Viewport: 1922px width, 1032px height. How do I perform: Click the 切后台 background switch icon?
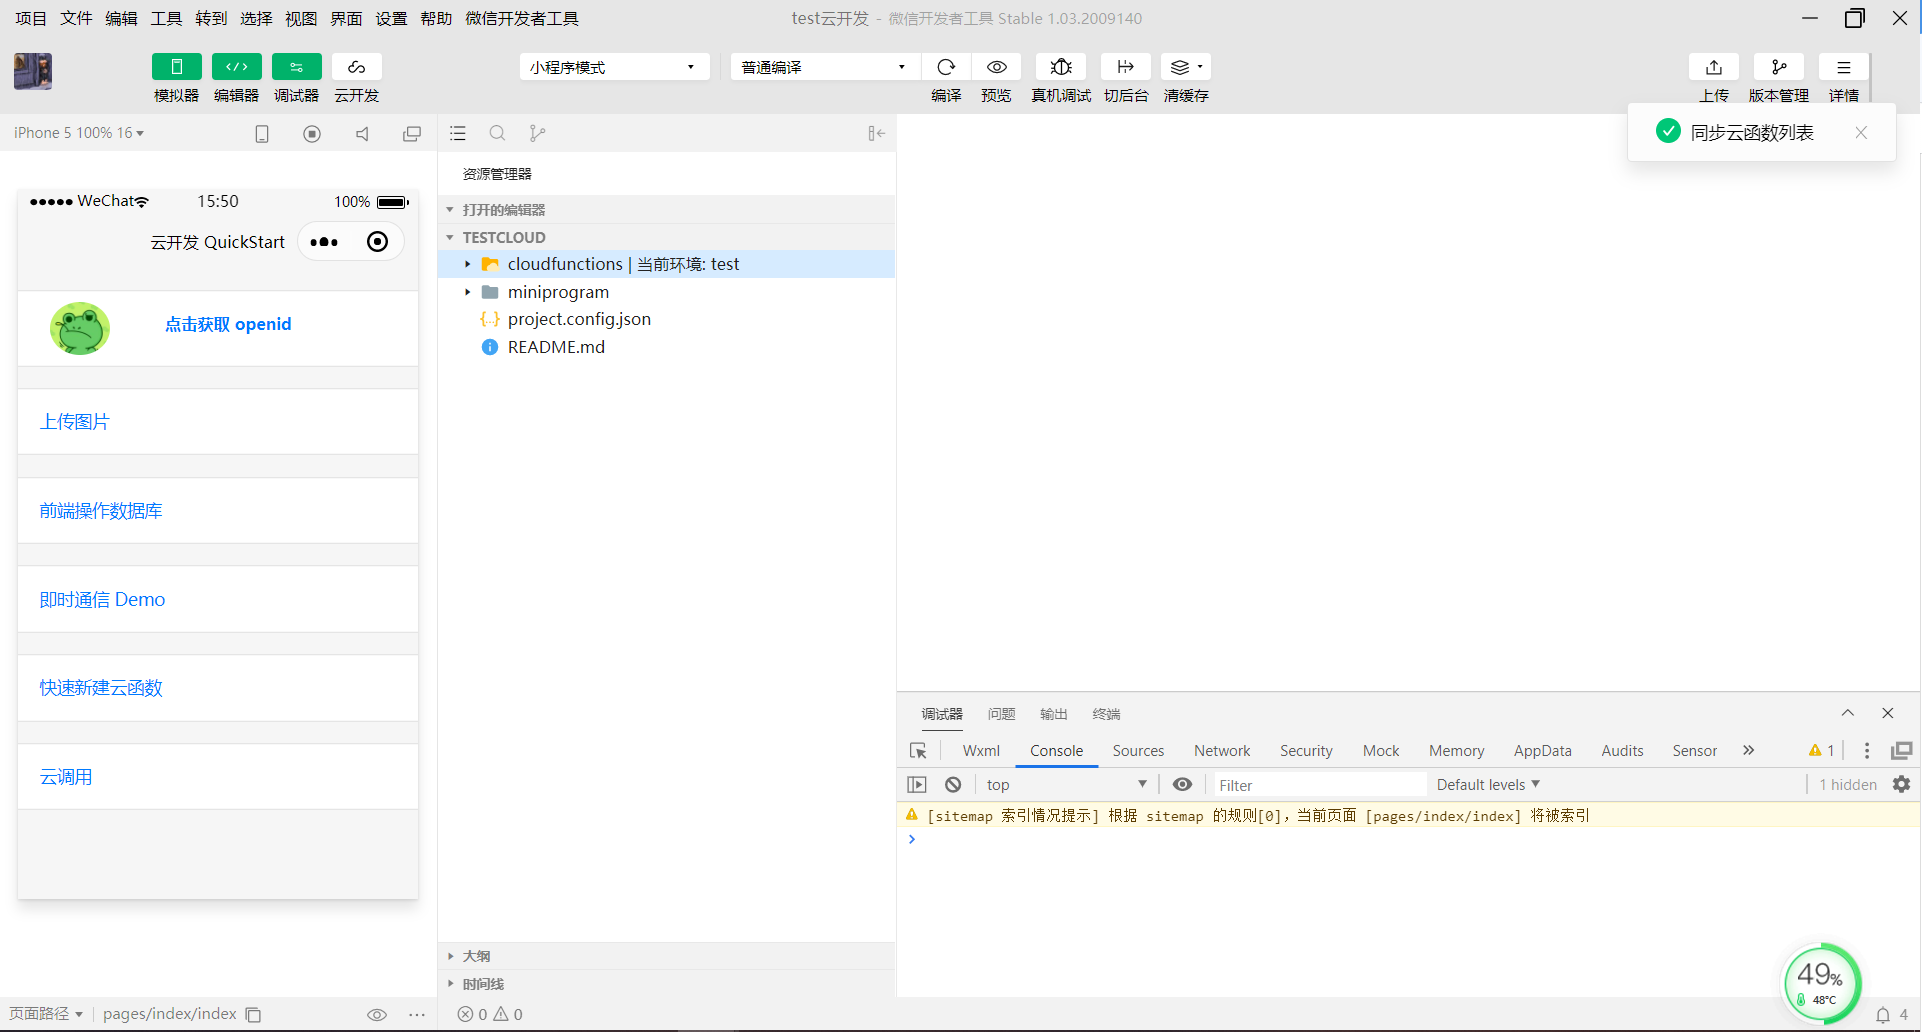tap(1124, 66)
